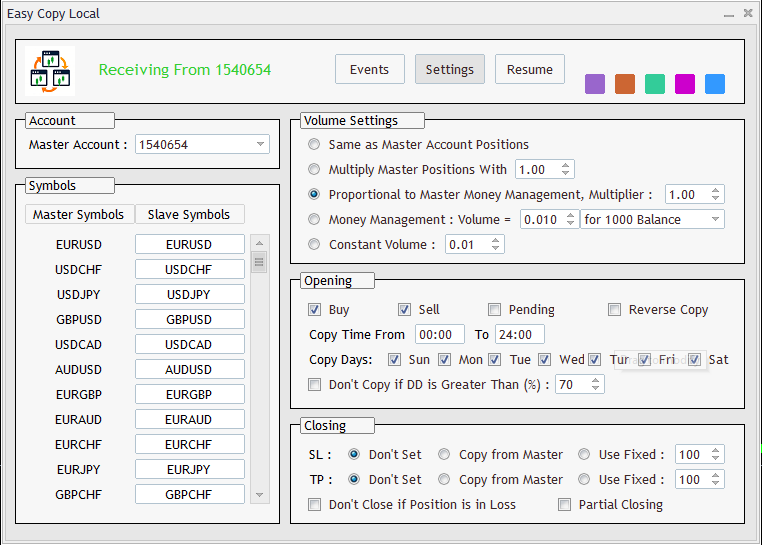Toggle the Sat copy day checkbox
762x545 pixels.
(694, 360)
